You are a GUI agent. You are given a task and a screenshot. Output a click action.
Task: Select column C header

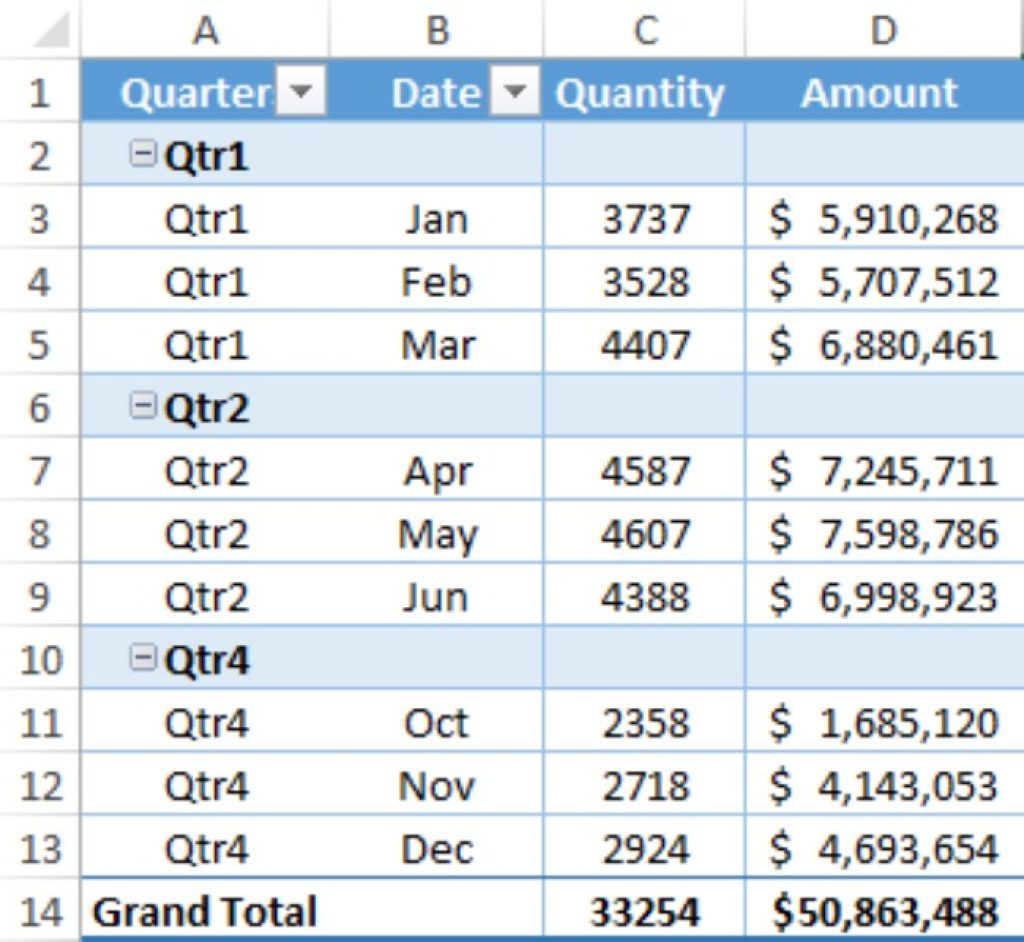click(645, 30)
